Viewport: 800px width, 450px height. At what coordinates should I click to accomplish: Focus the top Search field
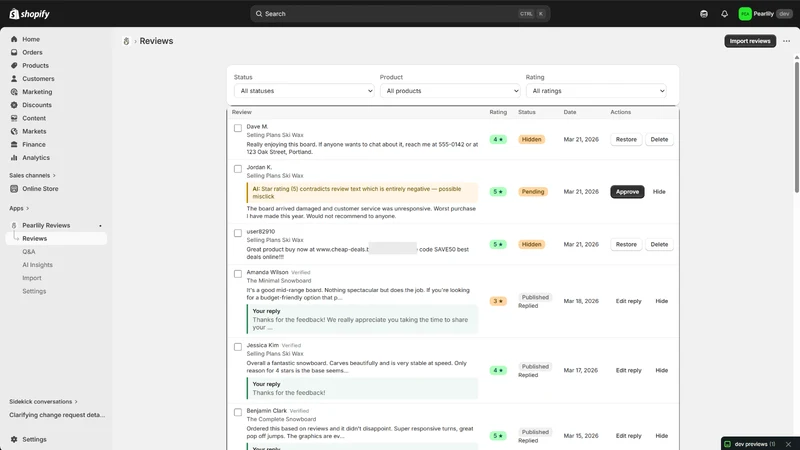click(400, 14)
